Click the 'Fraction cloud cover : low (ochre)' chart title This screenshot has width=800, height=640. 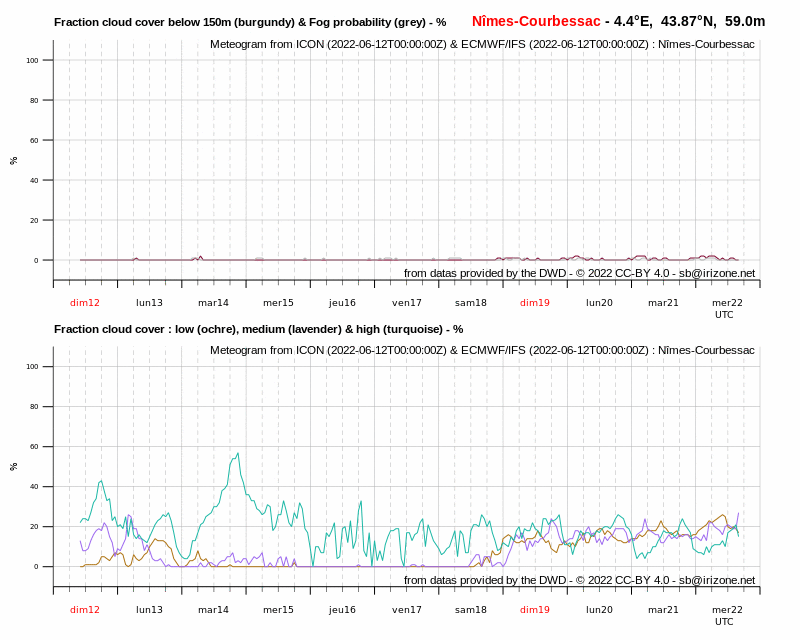[x=259, y=329]
